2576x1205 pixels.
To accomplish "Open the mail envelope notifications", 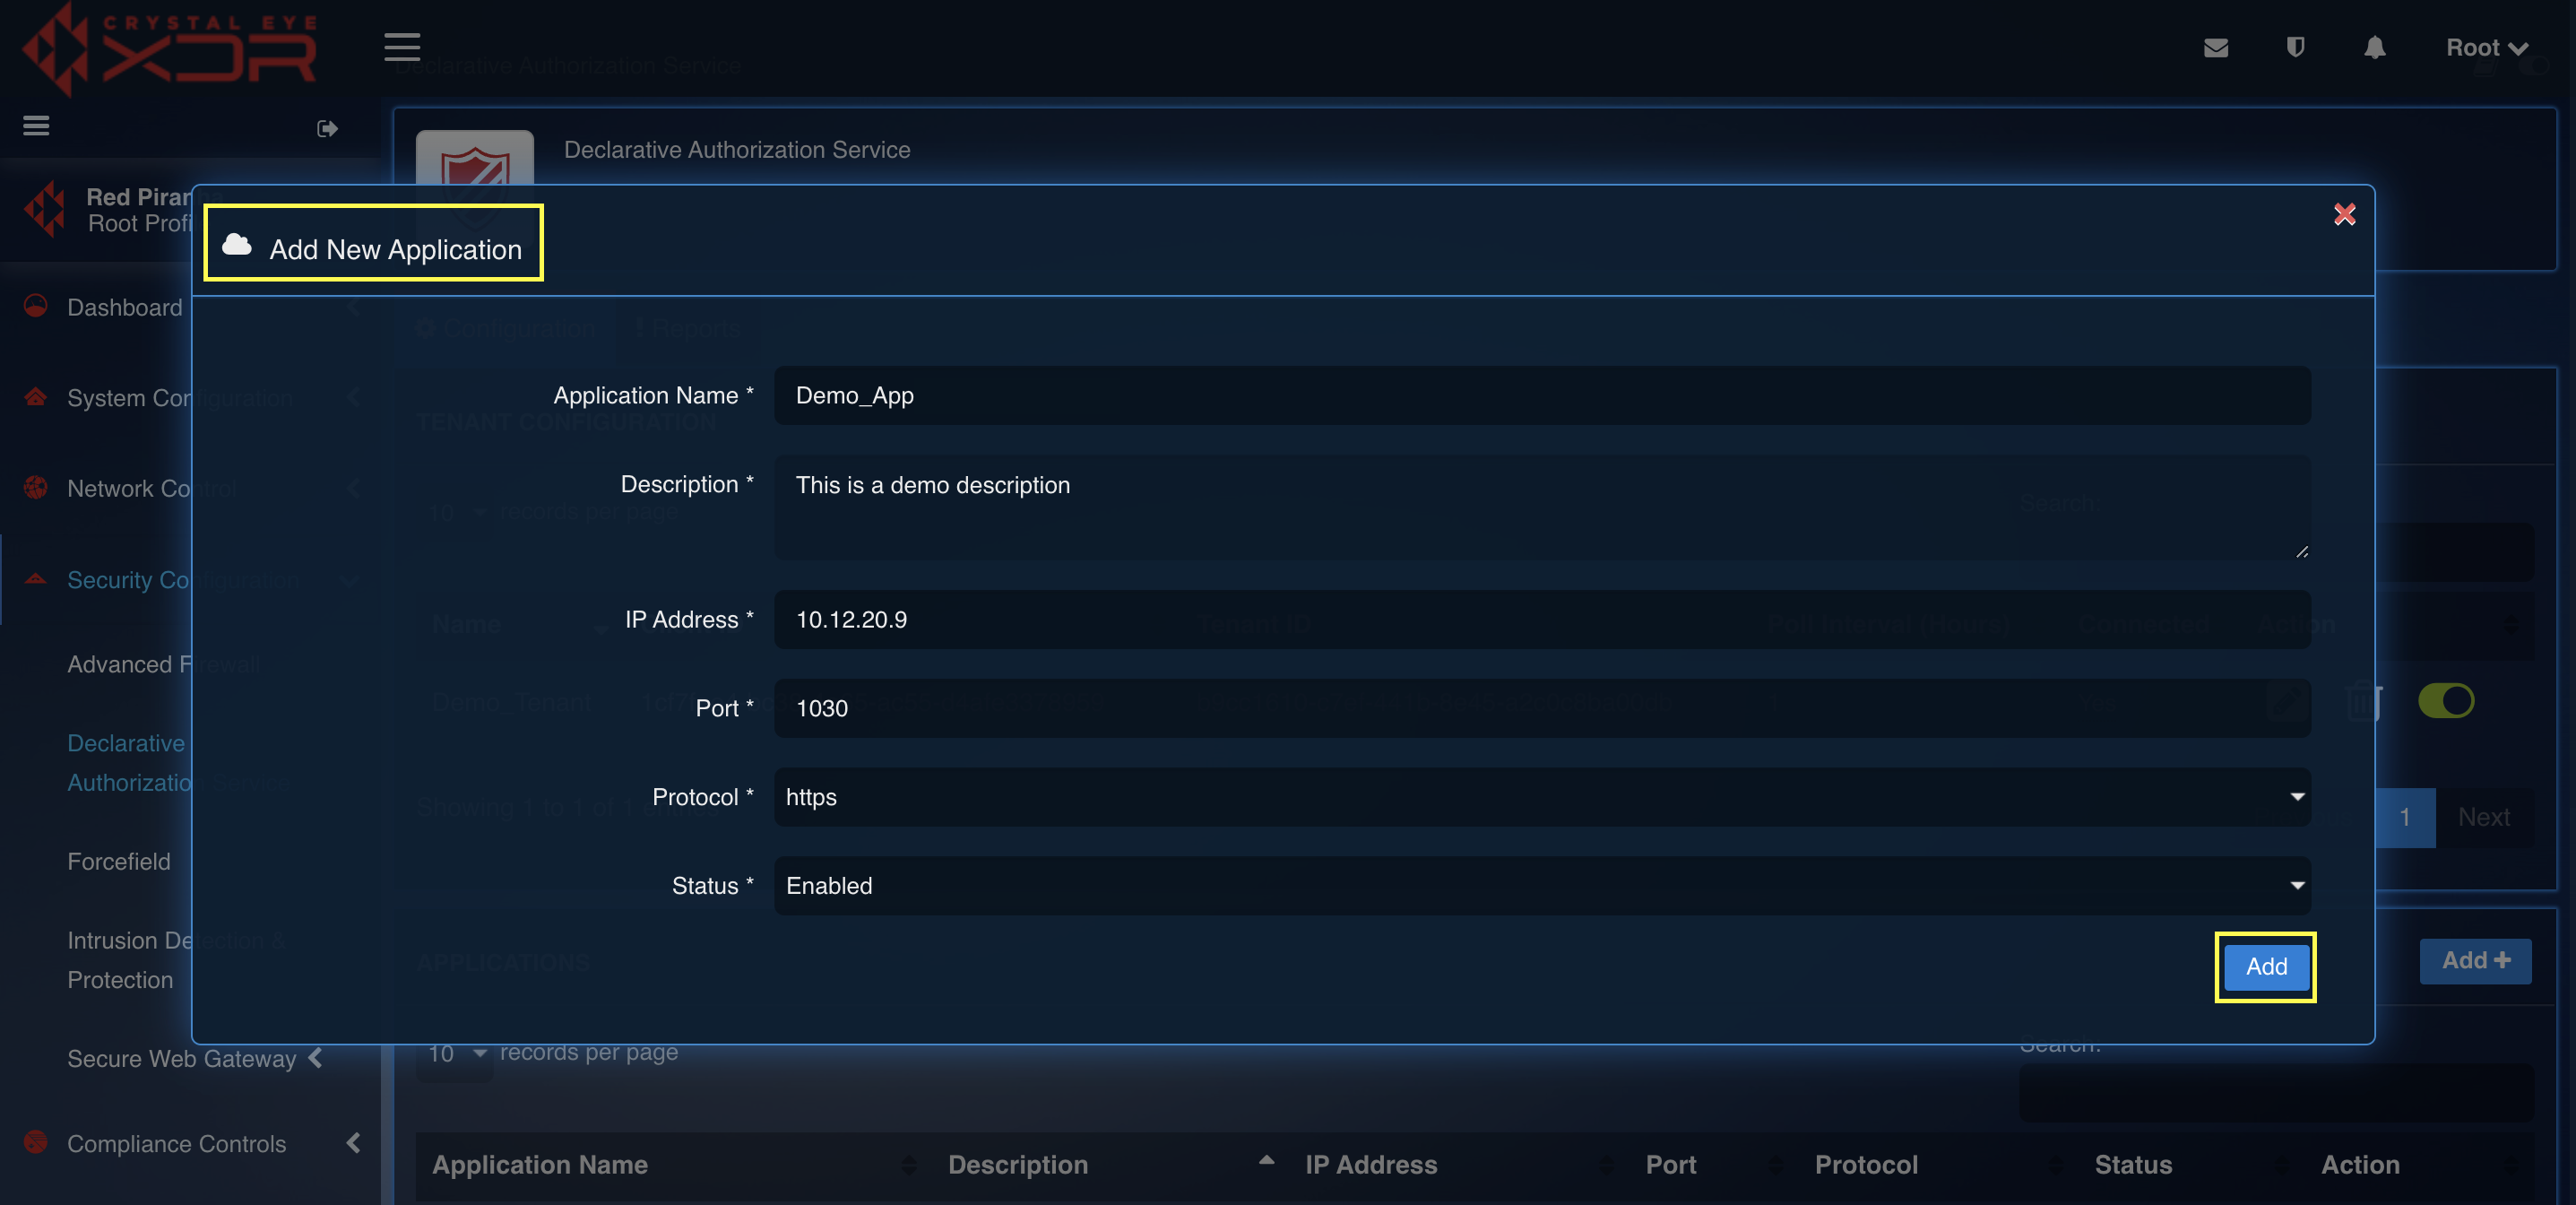I will 2216,48.
